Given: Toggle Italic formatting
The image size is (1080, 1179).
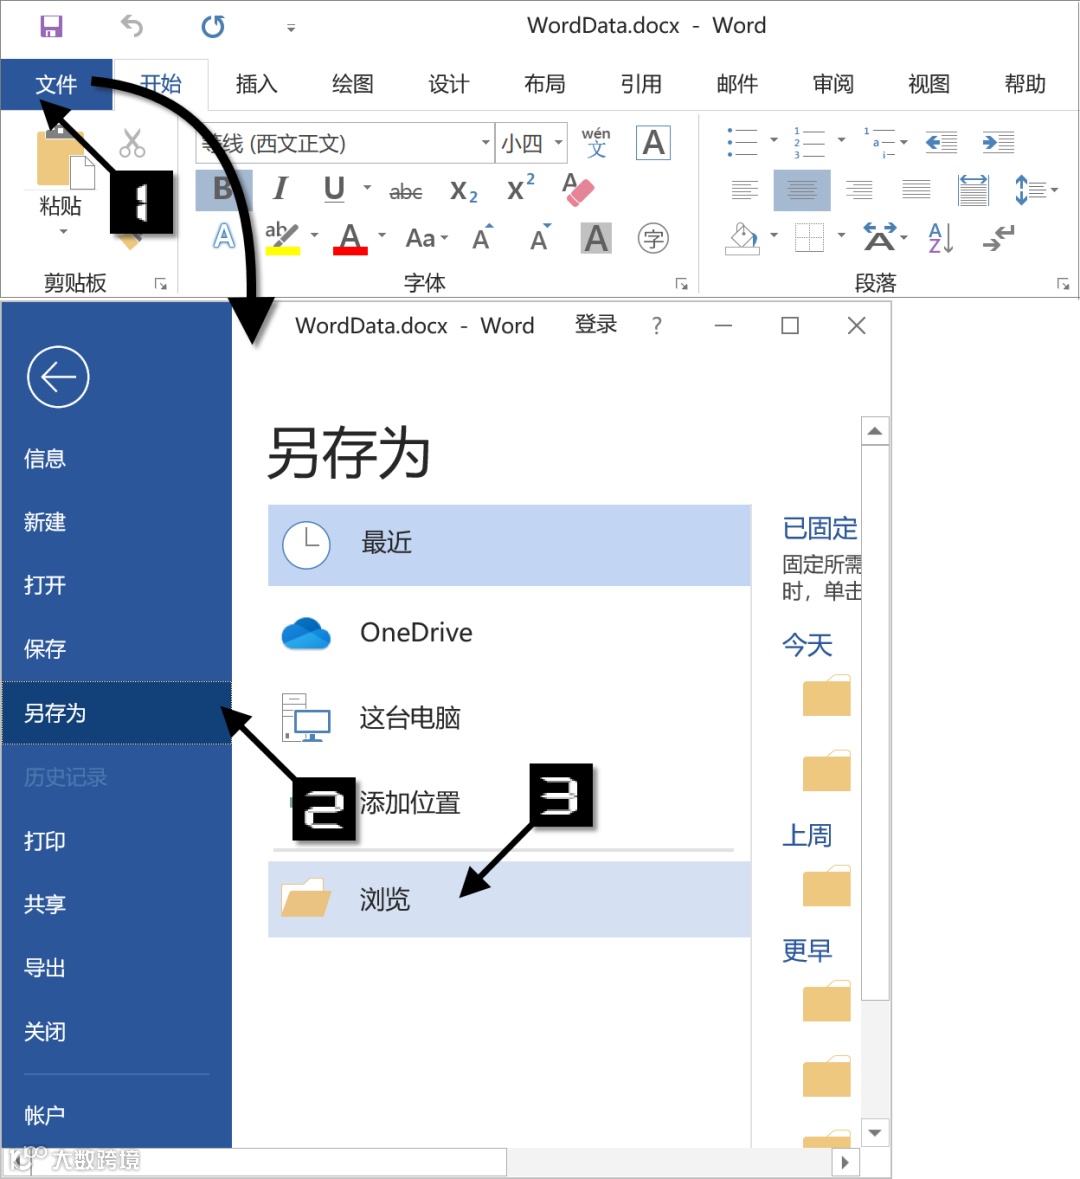Looking at the screenshot, I should (281, 189).
